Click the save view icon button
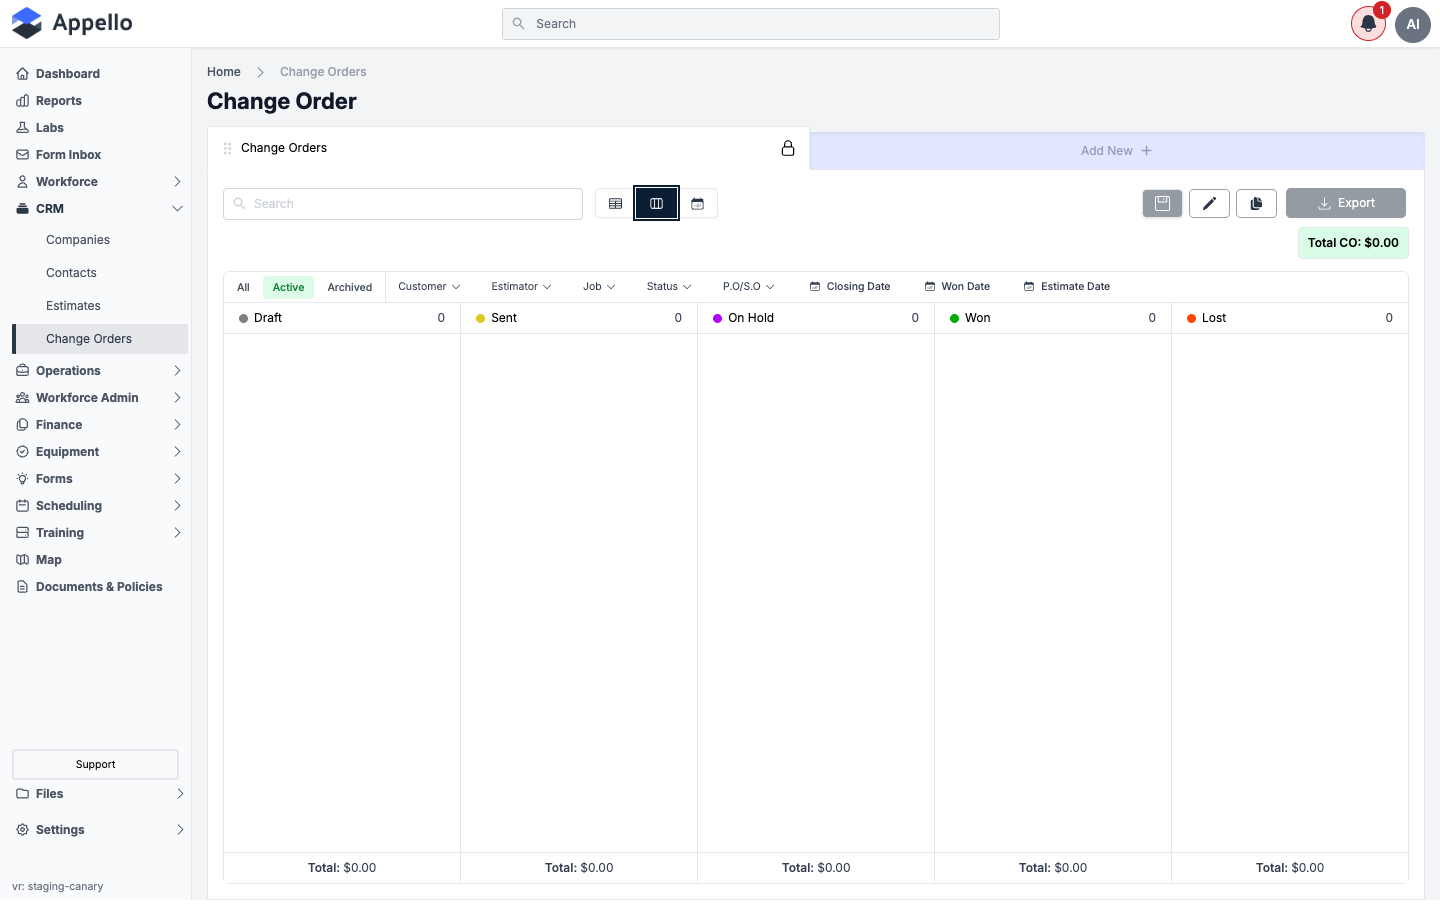 (1162, 203)
